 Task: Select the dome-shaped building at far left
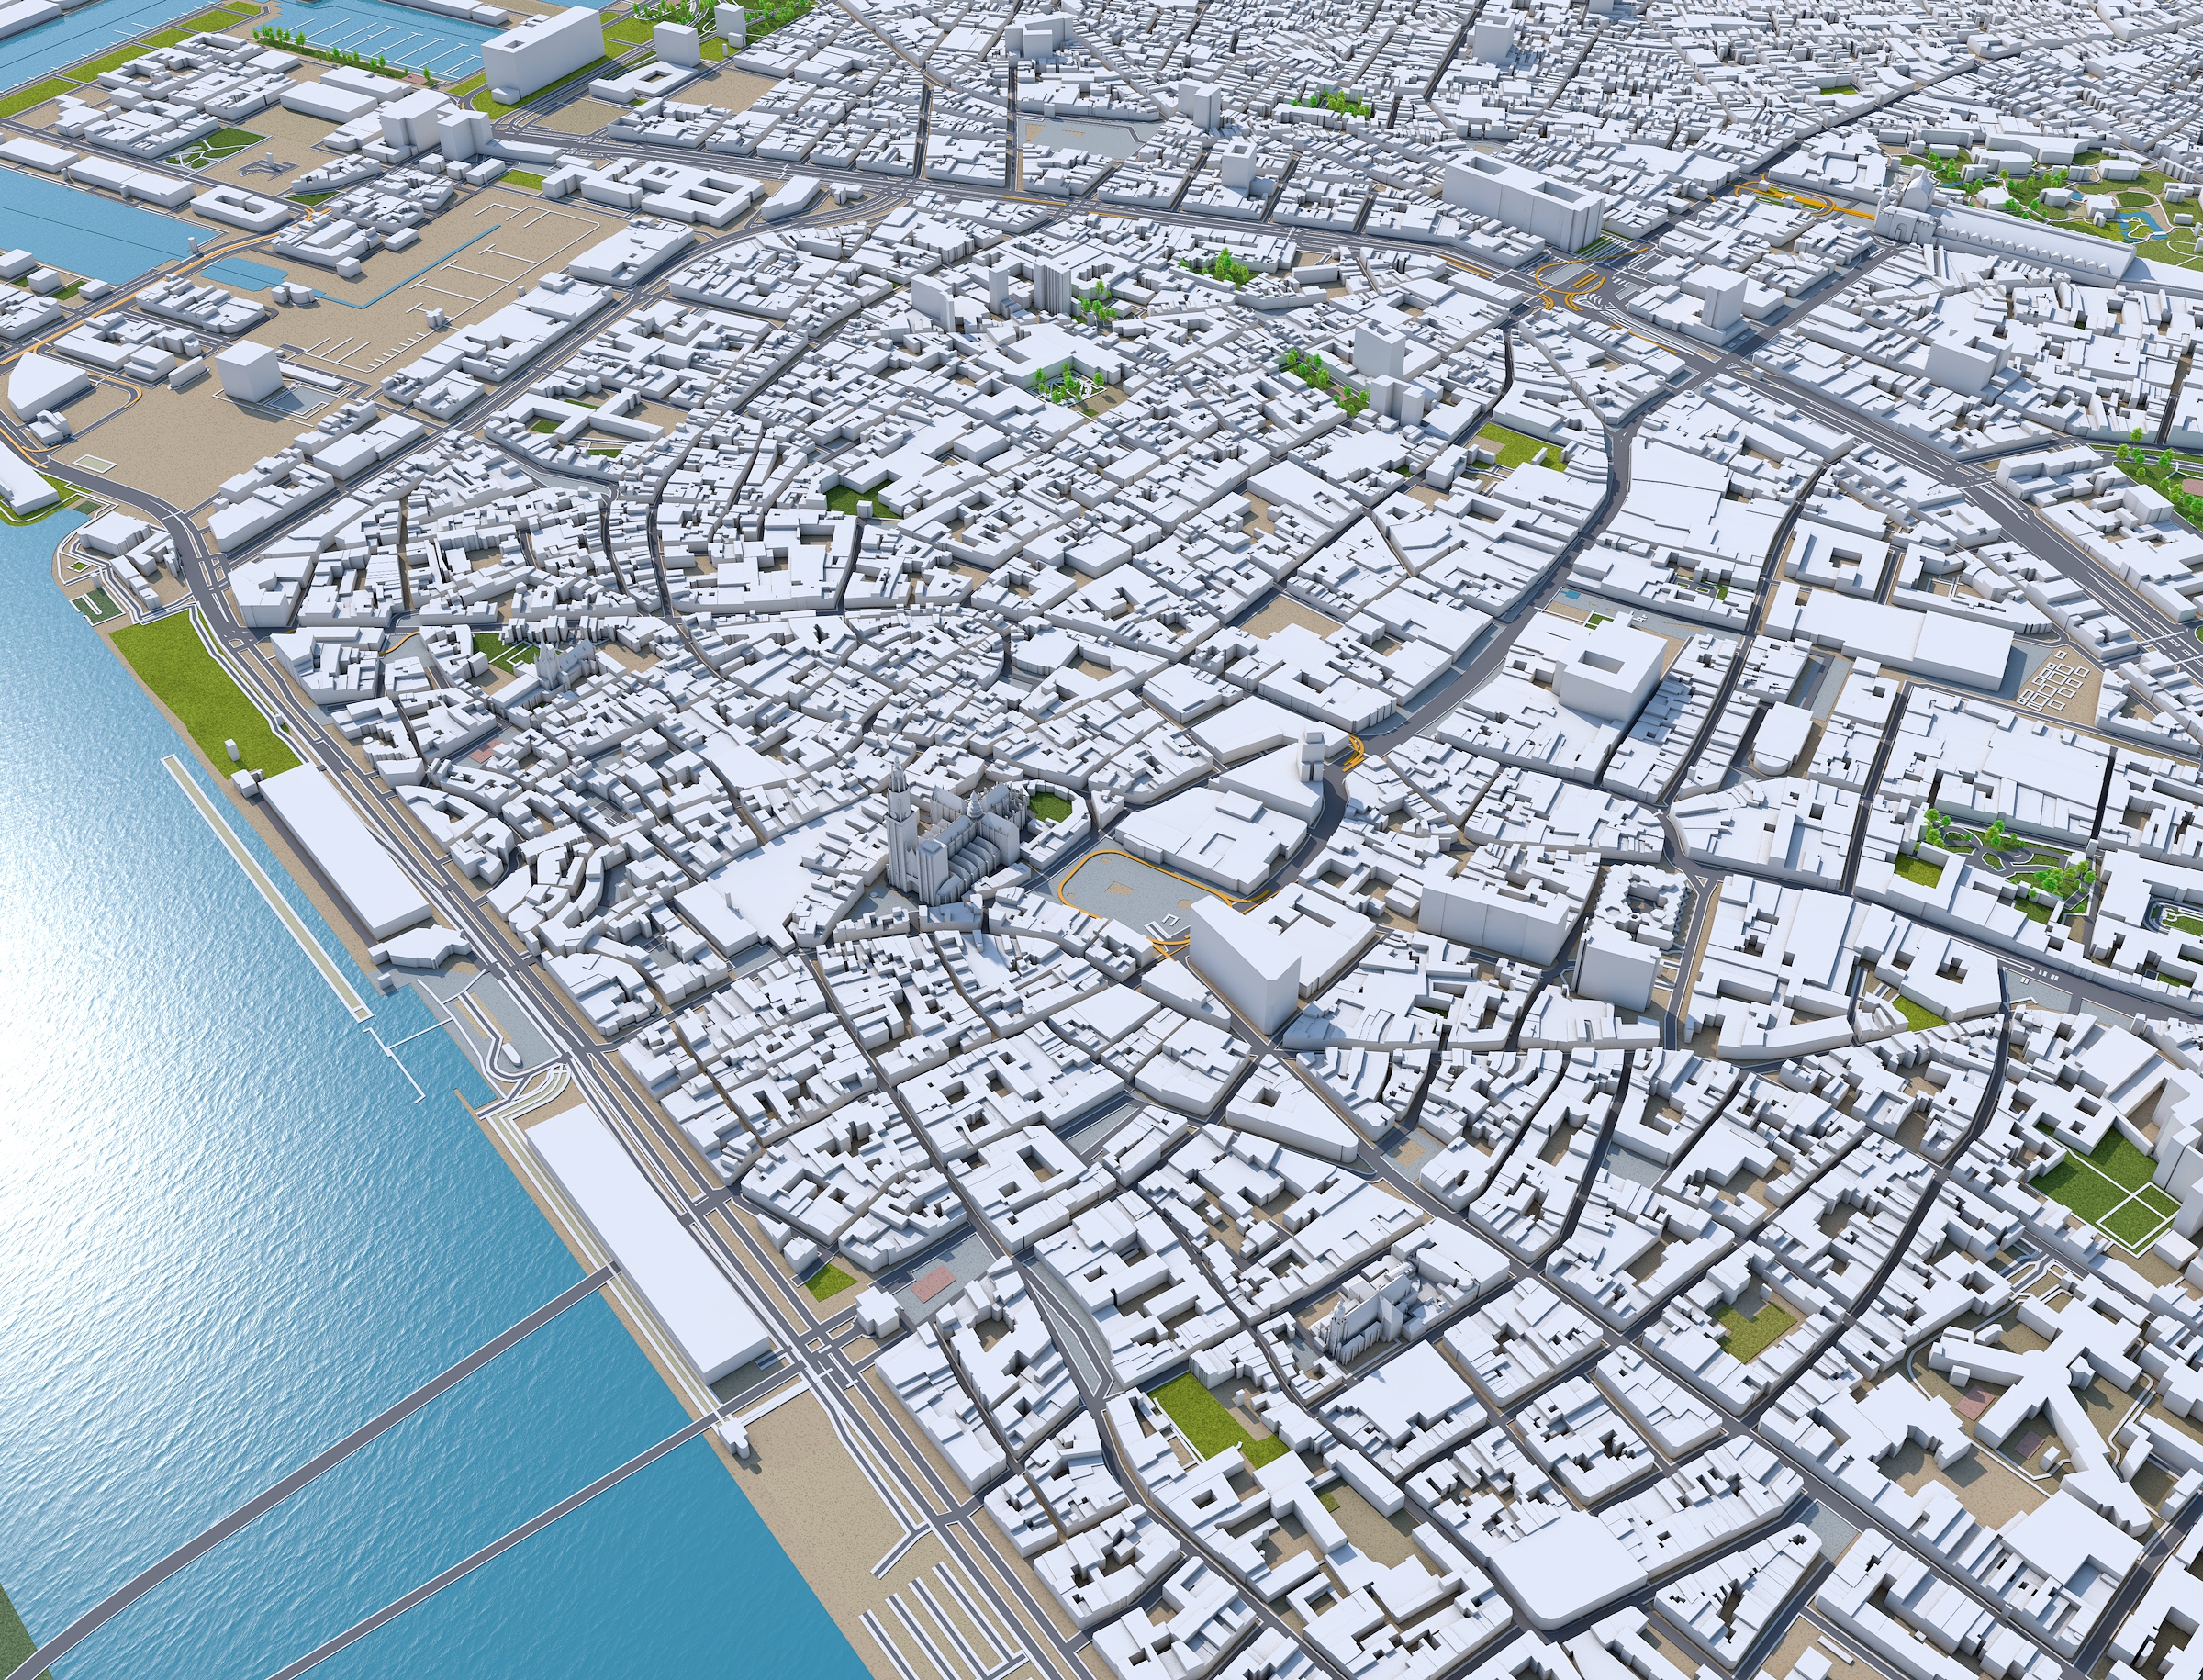[x=45, y=385]
